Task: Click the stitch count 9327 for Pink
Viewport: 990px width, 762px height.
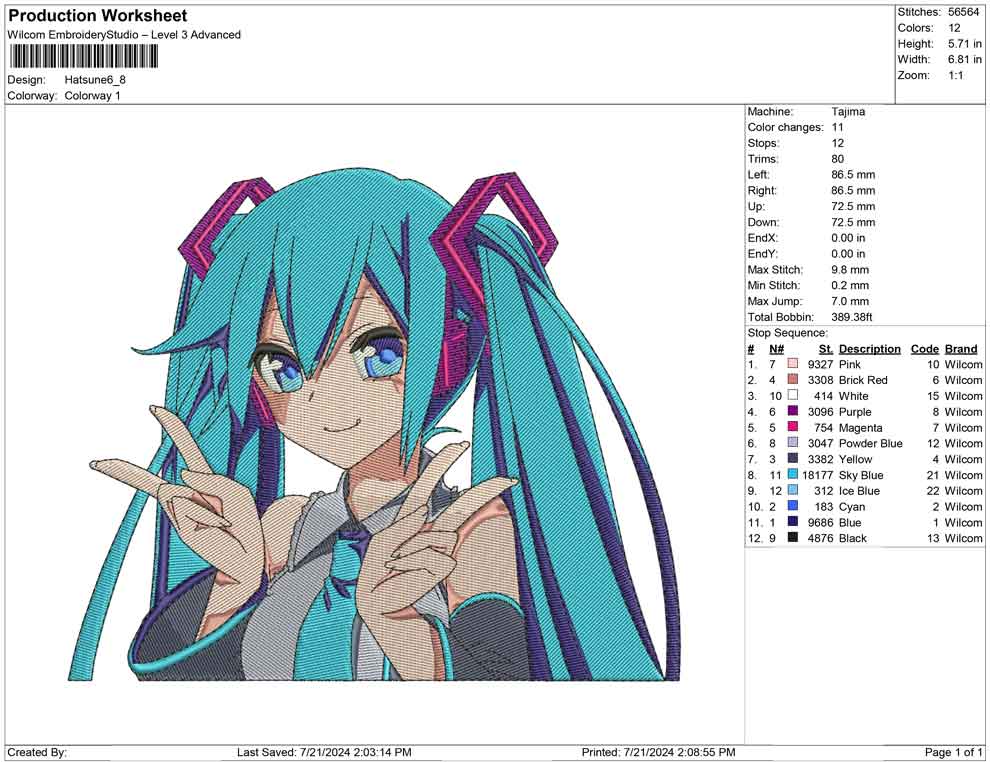Action: 820,364
